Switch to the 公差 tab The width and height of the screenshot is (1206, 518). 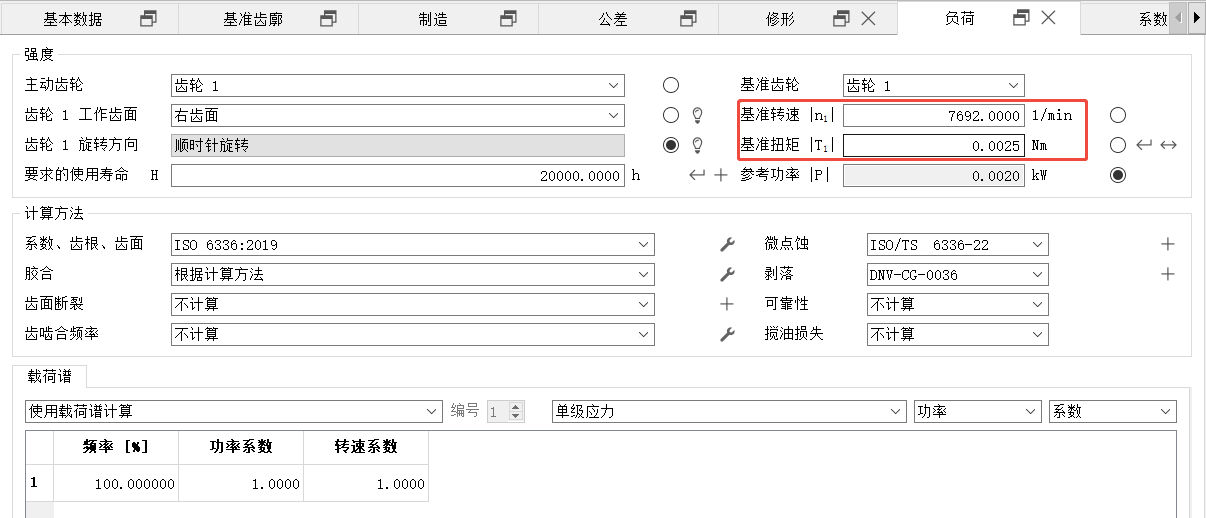613,19
